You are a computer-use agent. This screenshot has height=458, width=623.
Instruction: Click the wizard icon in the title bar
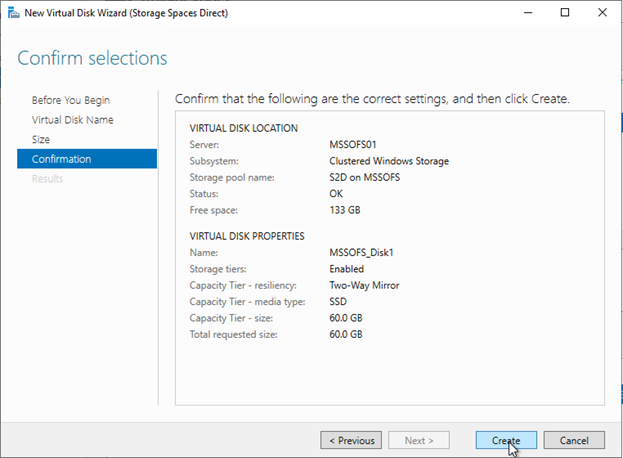pos(11,13)
